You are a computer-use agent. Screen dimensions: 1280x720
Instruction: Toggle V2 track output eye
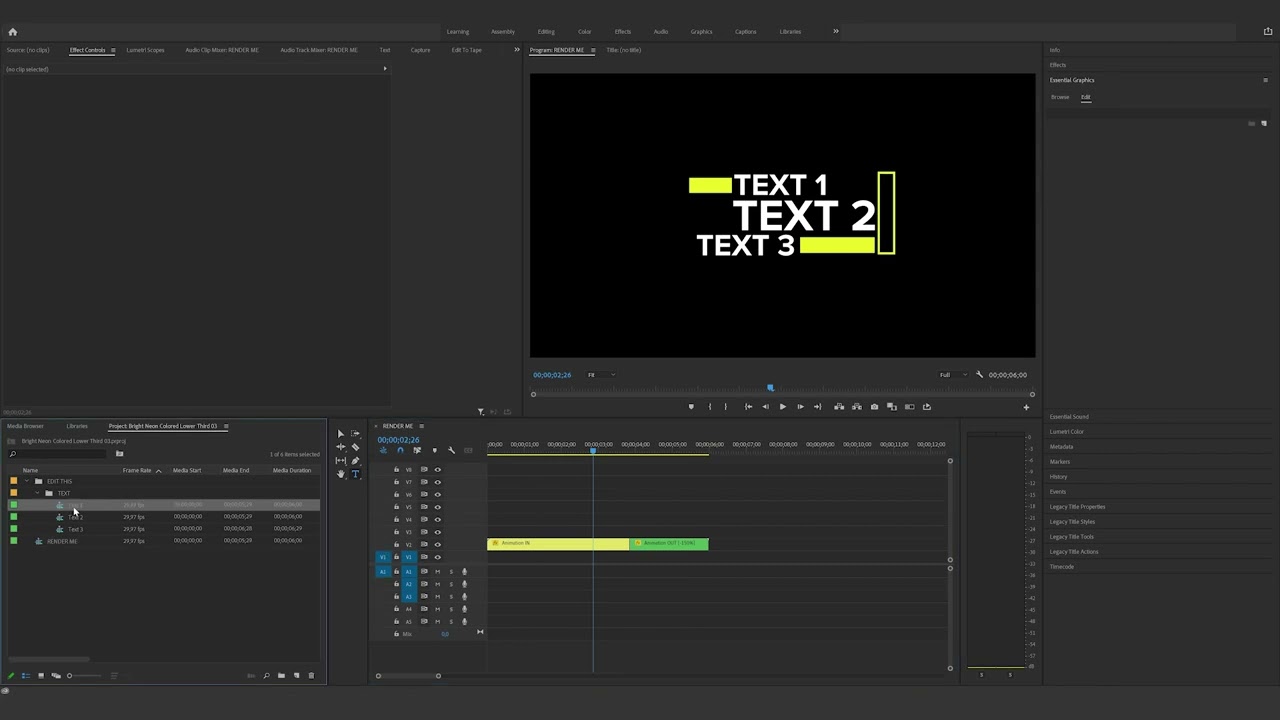tap(437, 545)
